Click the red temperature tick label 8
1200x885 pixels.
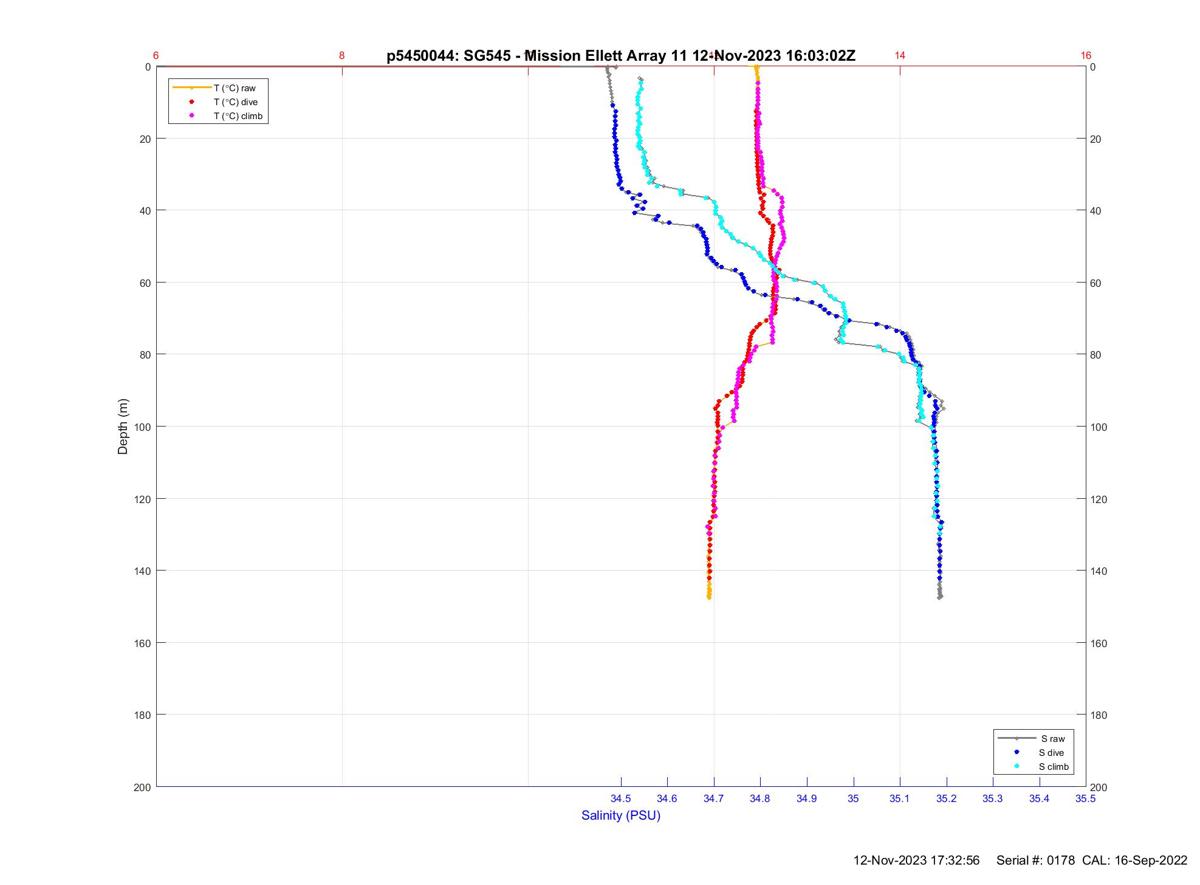pyautogui.click(x=342, y=55)
